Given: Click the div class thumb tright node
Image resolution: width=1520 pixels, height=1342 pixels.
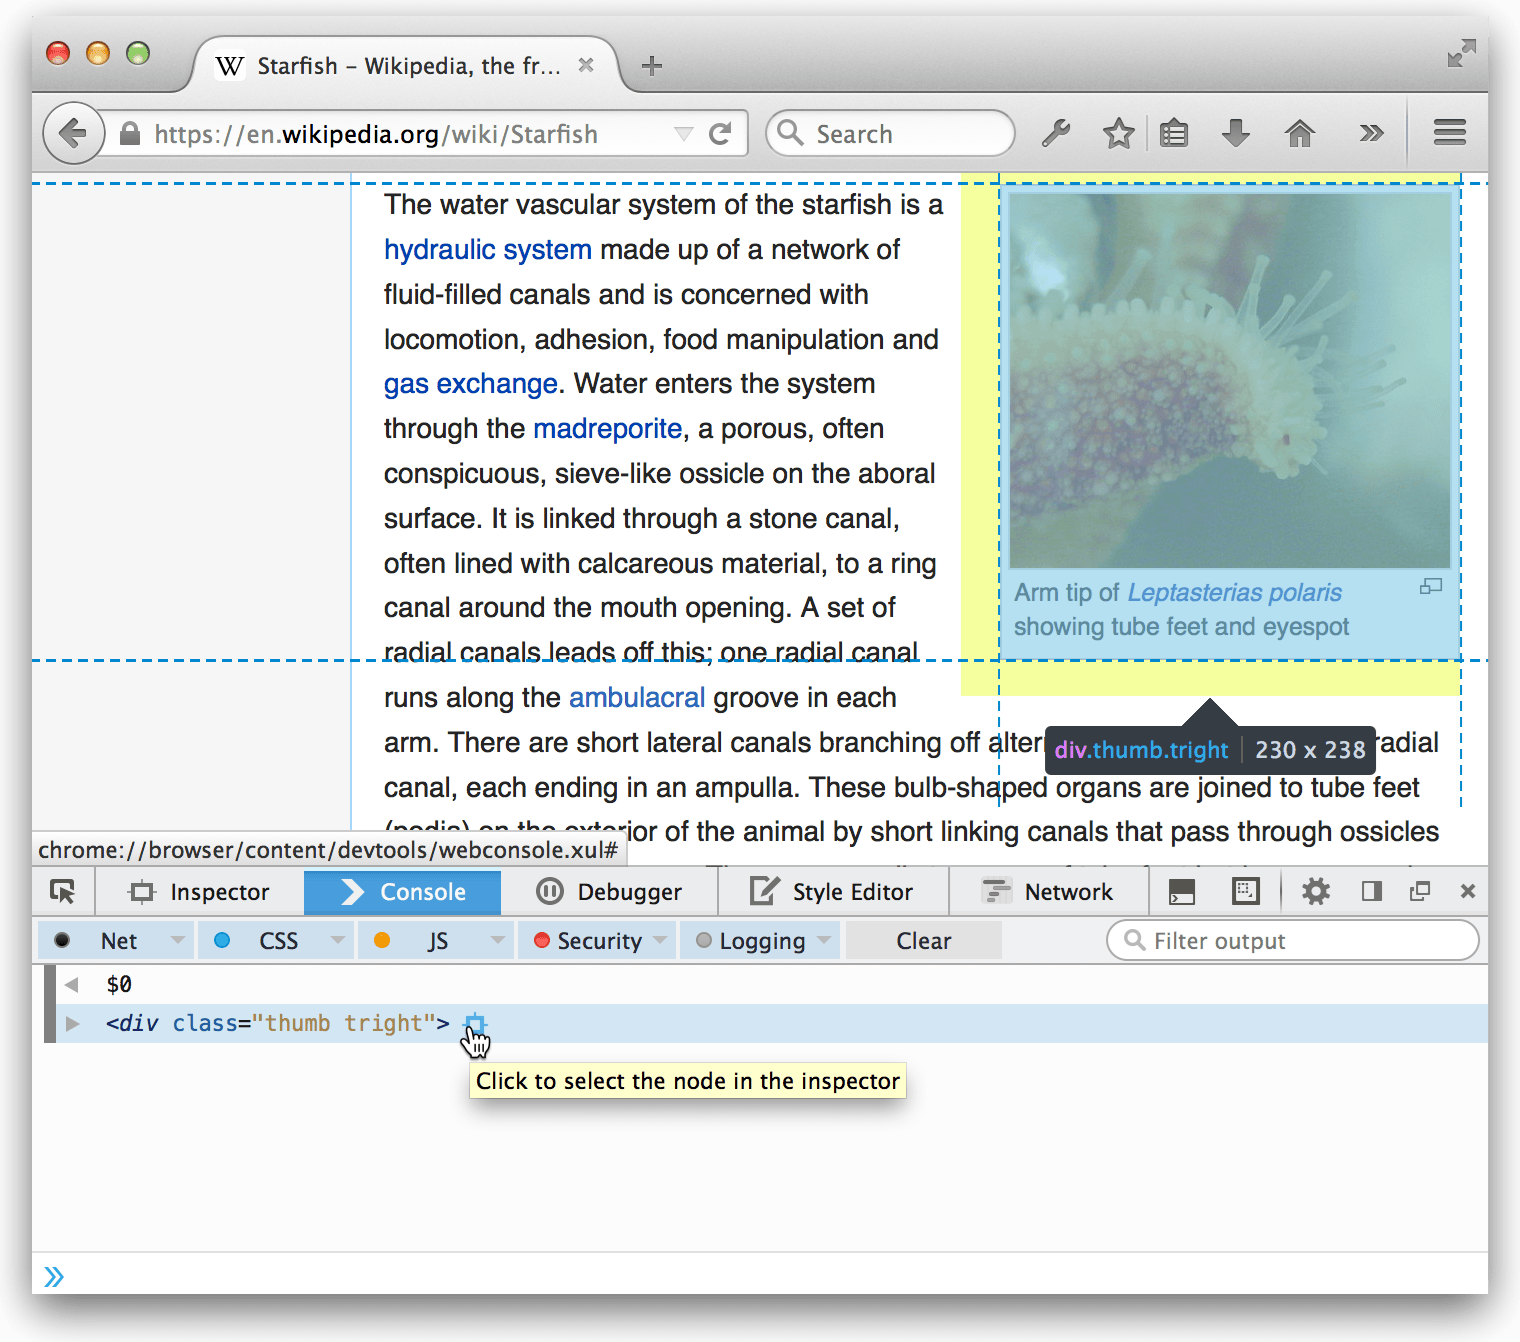Looking at the screenshot, I should [x=278, y=1024].
